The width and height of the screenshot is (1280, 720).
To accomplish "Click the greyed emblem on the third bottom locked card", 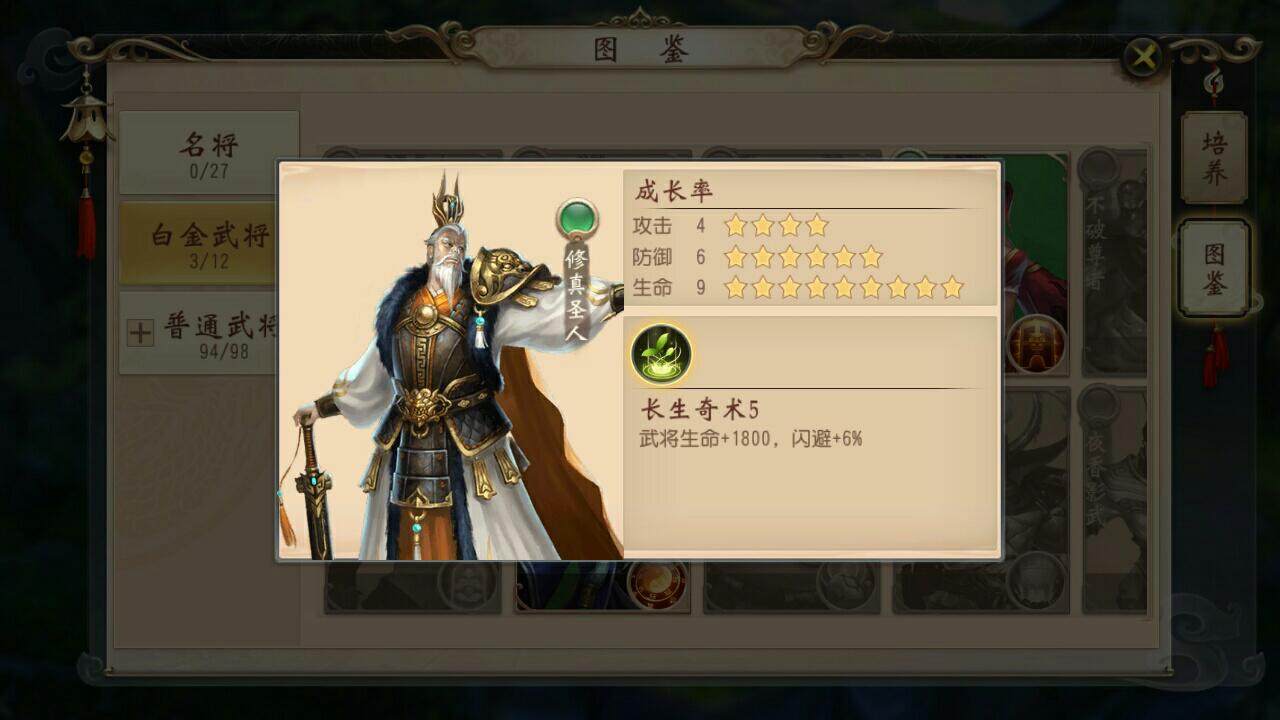I will tap(846, 584).
